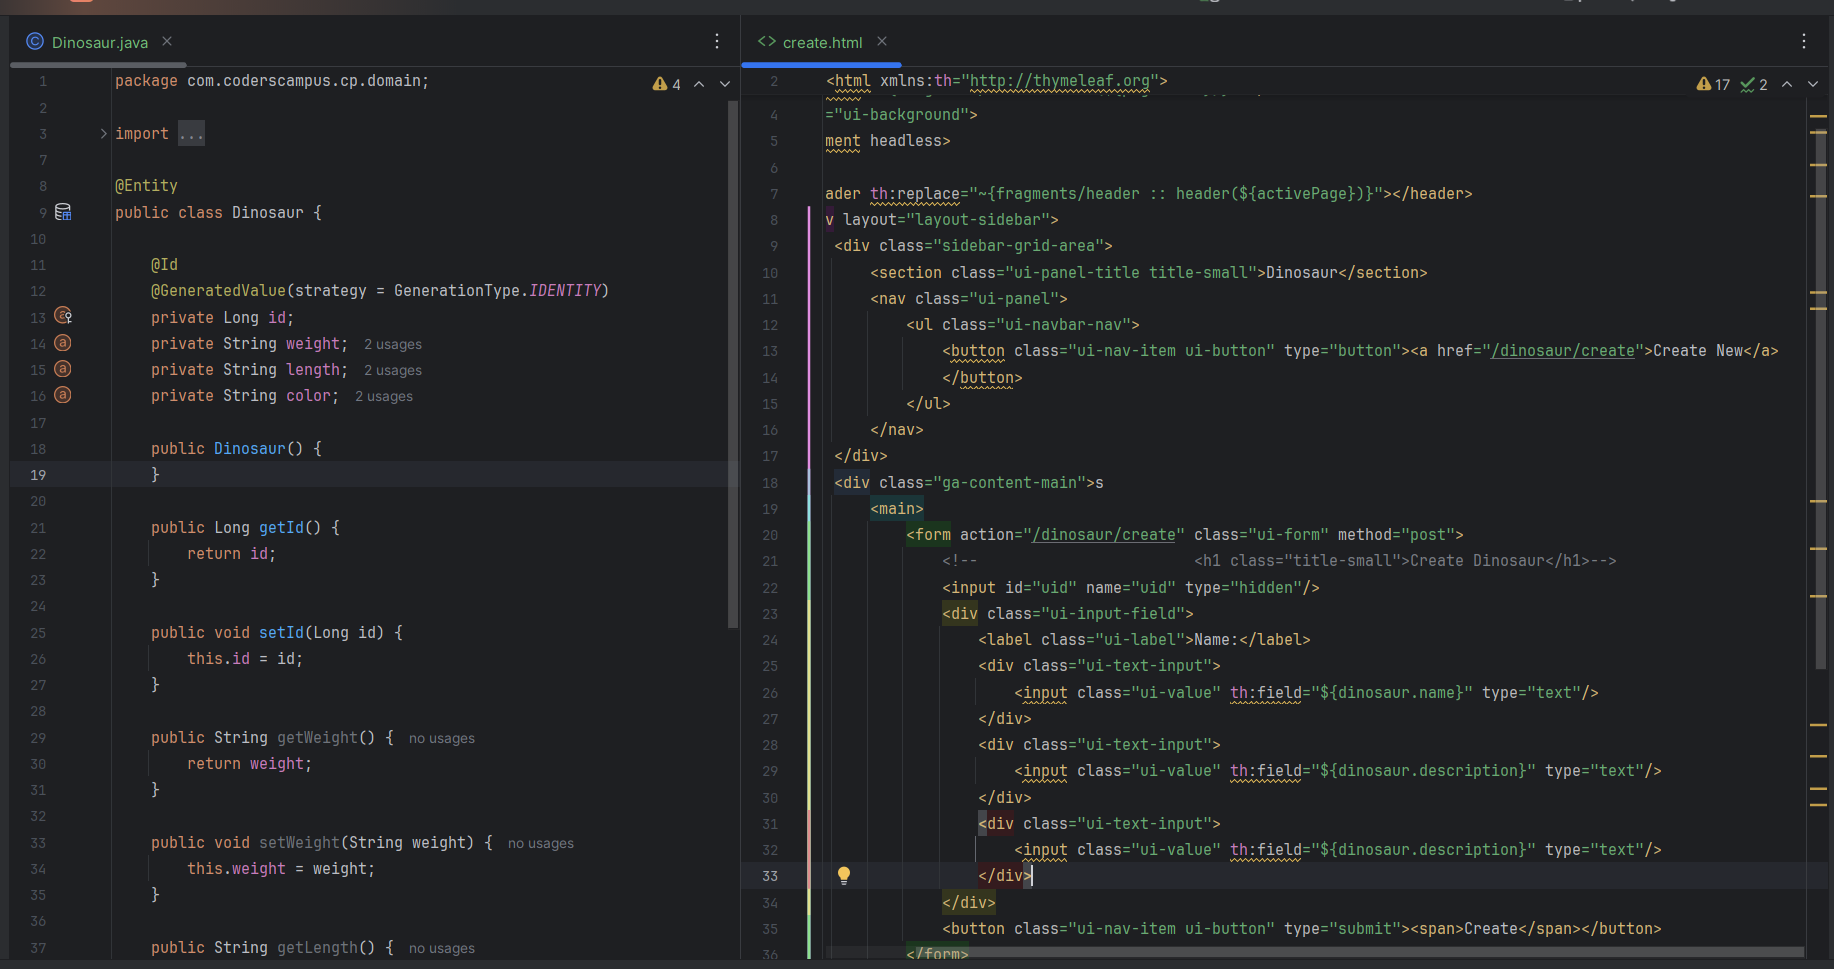Click the lightbulb quick-fix icon on line 33
The image size is (1834, 969).
tap(844, 875)
